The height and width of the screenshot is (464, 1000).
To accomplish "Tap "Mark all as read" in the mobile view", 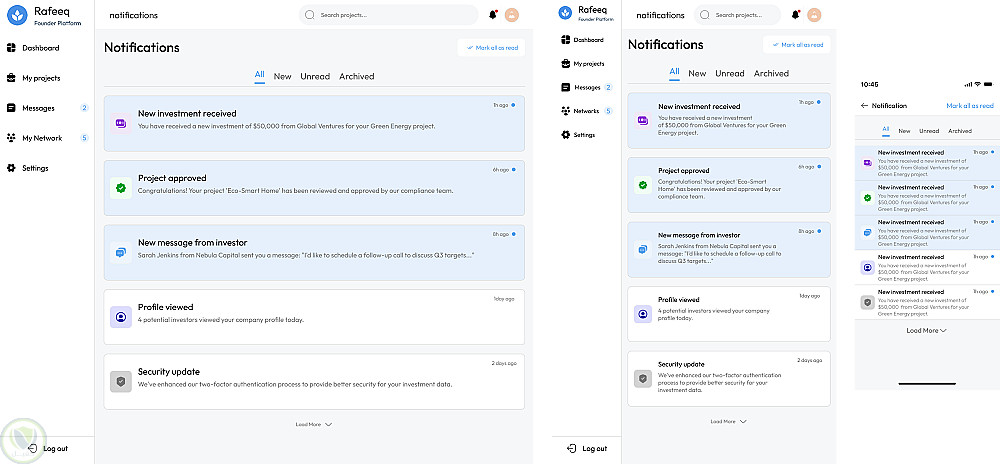I will click(970, 105).
